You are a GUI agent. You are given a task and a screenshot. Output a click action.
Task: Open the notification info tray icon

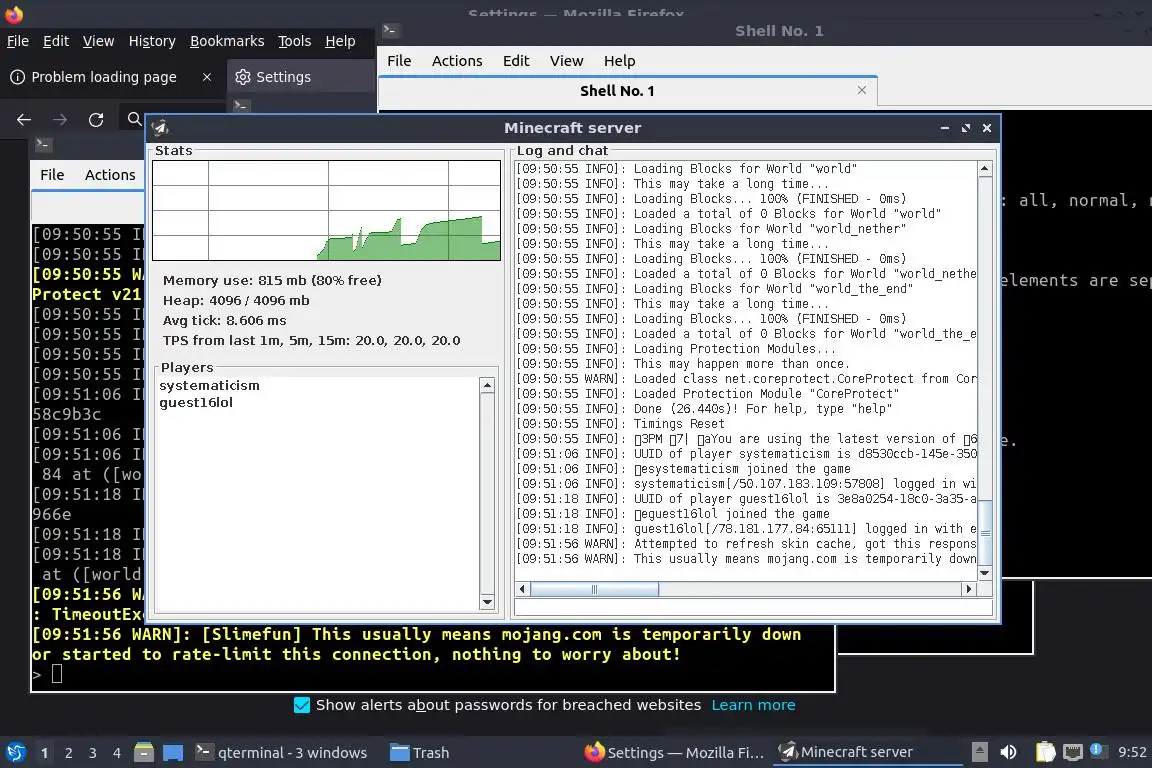(x=1097, y=750)
